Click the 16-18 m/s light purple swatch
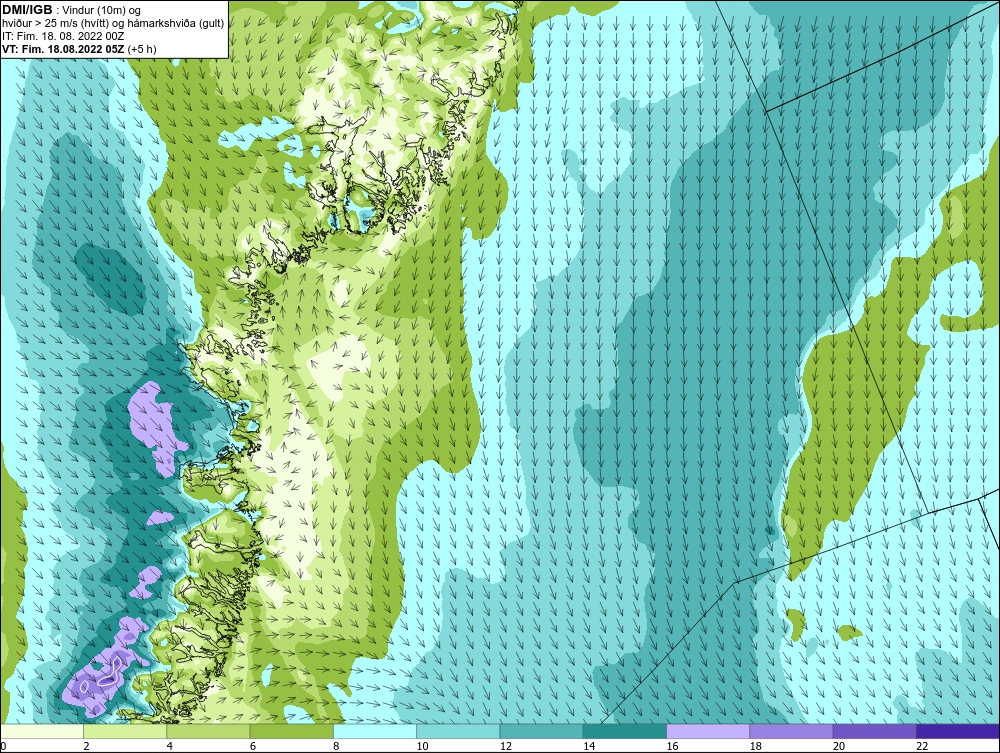This screenshot has height=753, width=1000. 708,731
